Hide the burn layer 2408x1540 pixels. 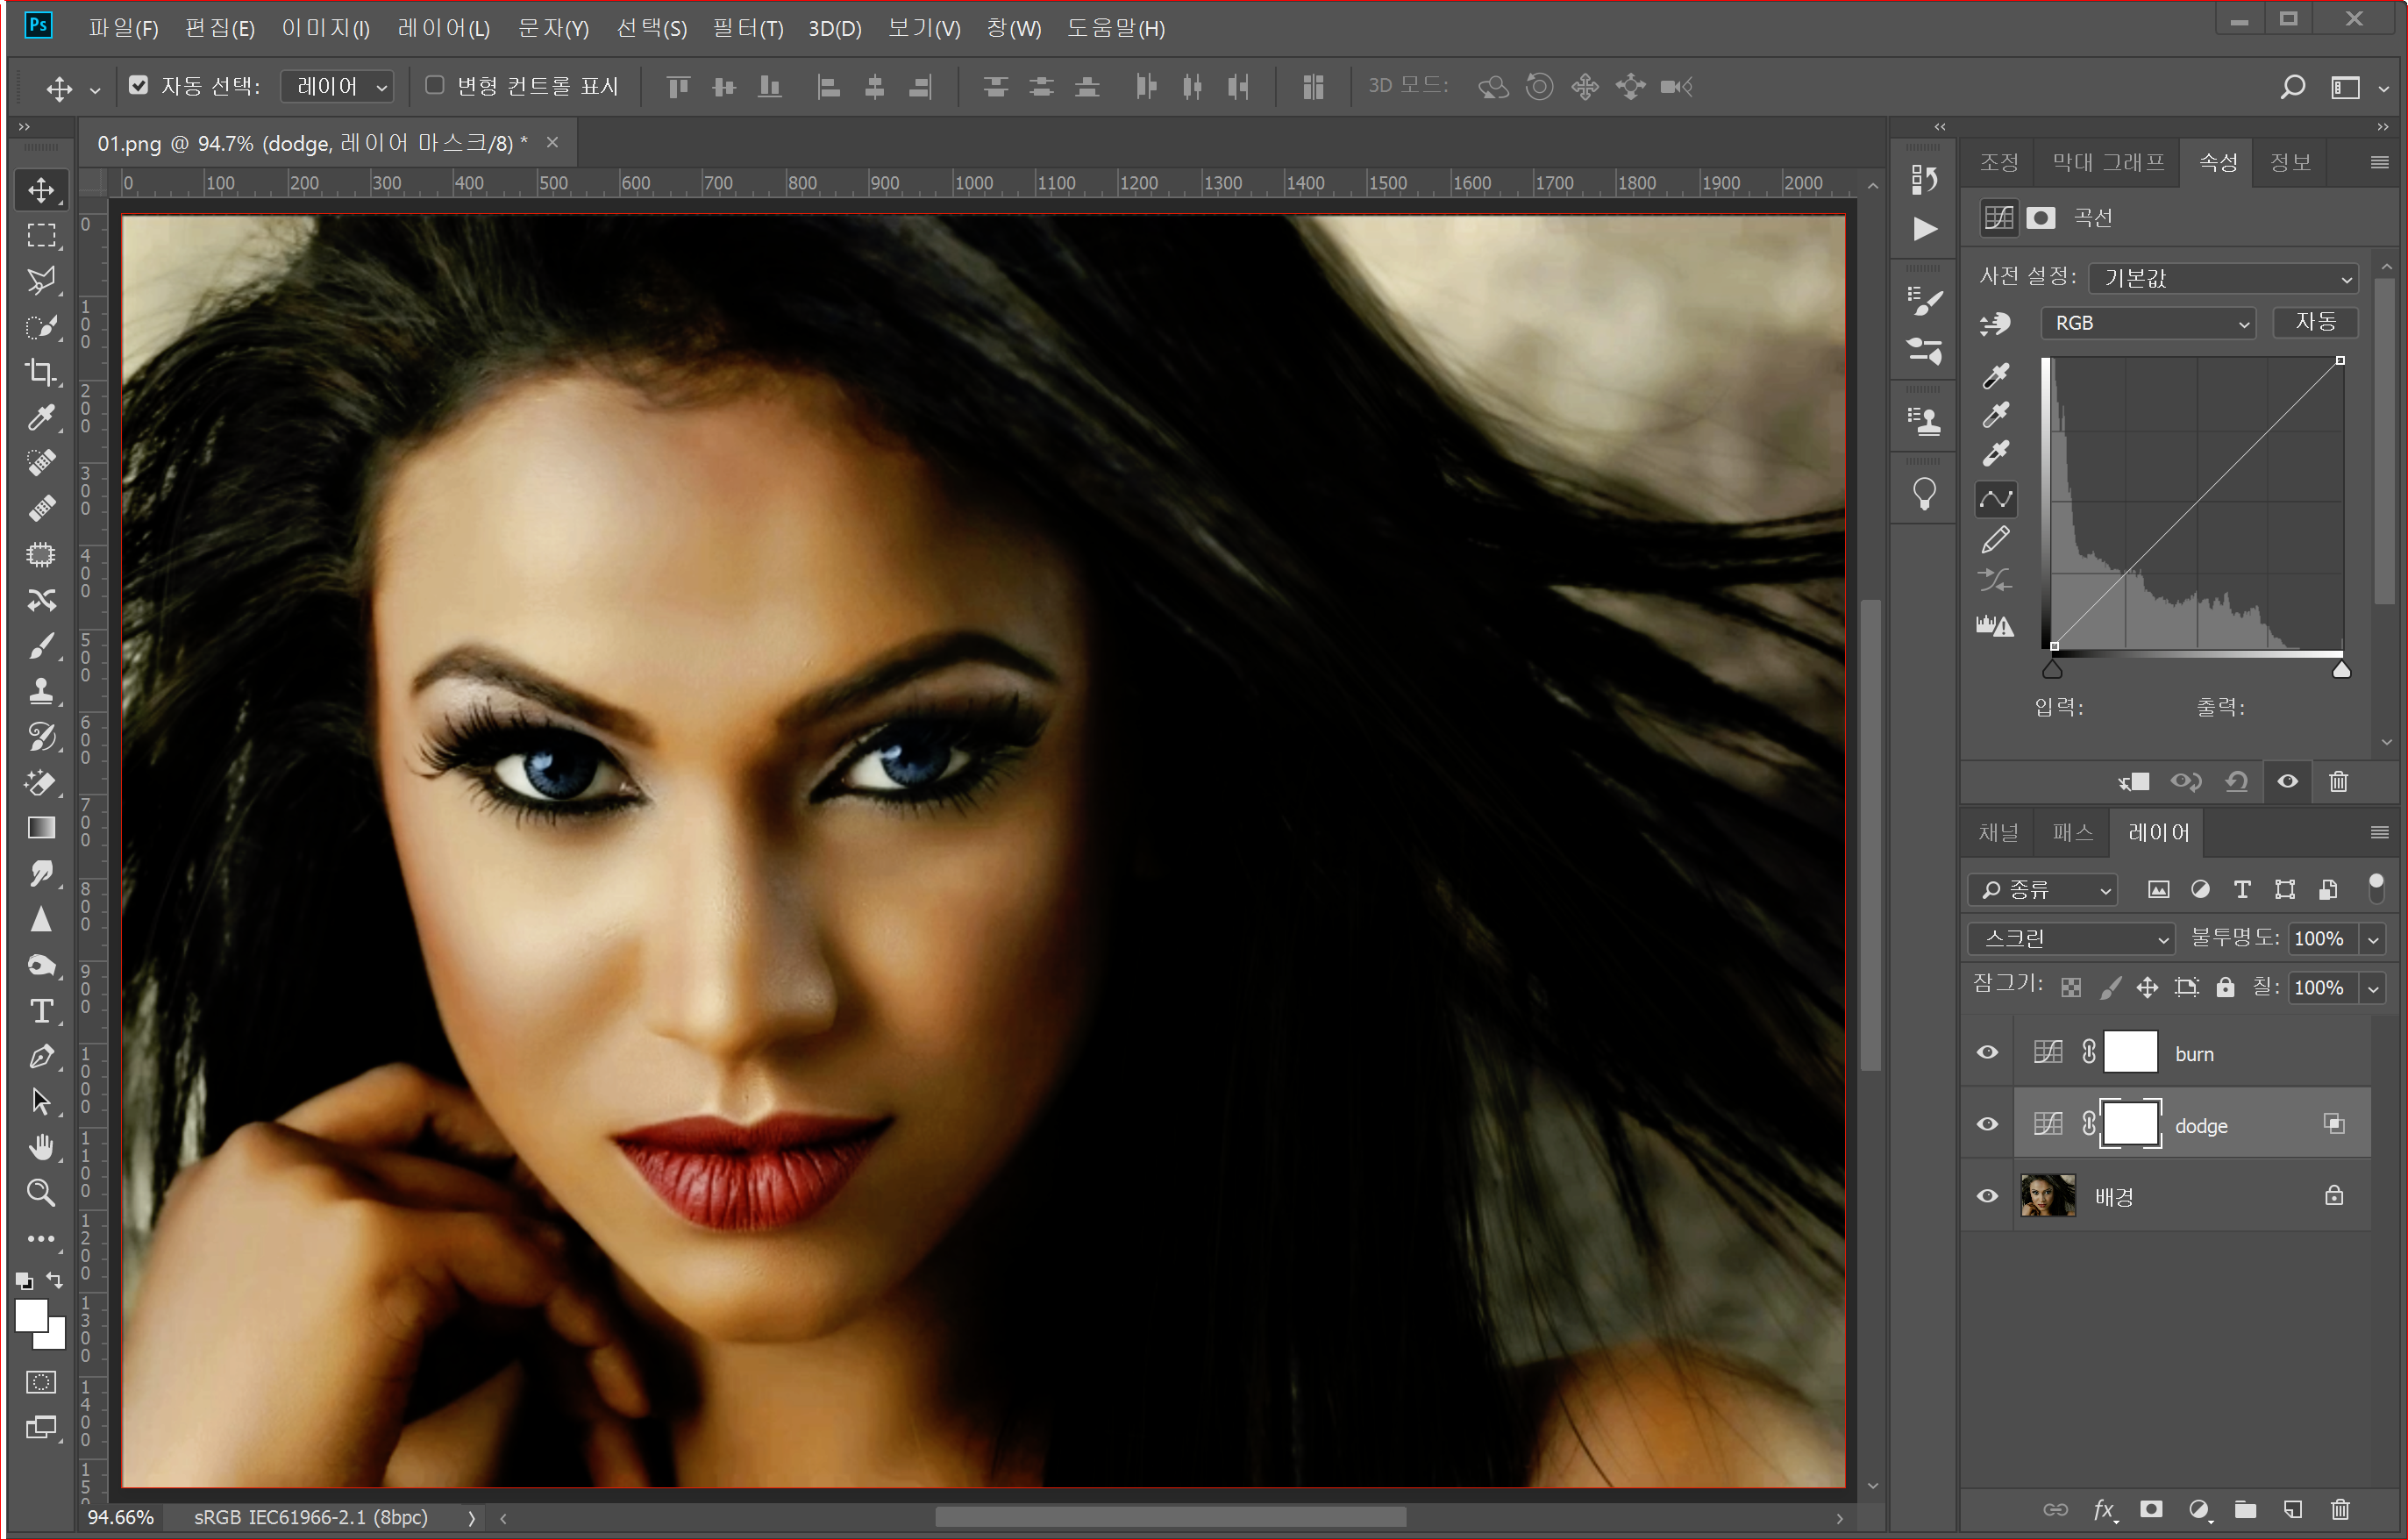pyautogui.click(x=1988, y=1052)
